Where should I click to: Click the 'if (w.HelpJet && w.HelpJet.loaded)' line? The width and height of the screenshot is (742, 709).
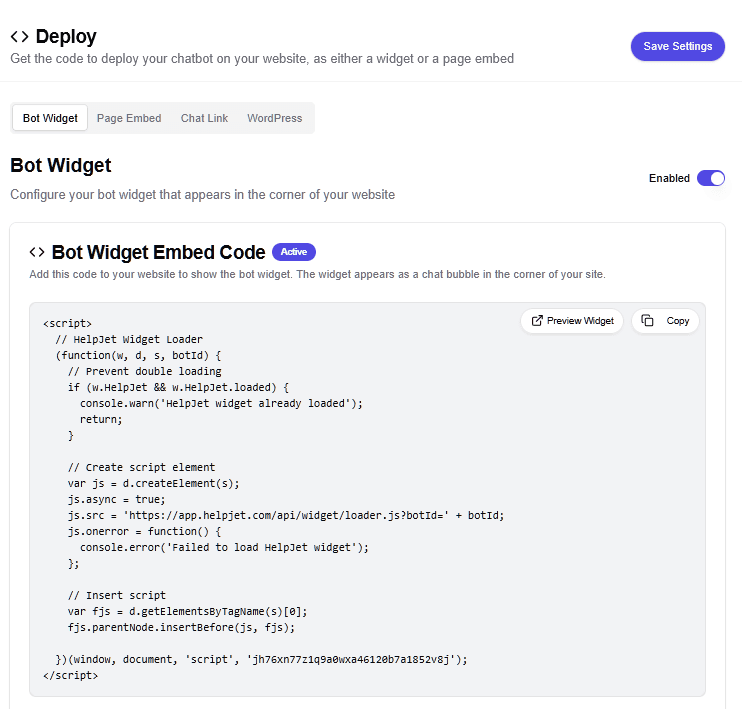[178, 387]
